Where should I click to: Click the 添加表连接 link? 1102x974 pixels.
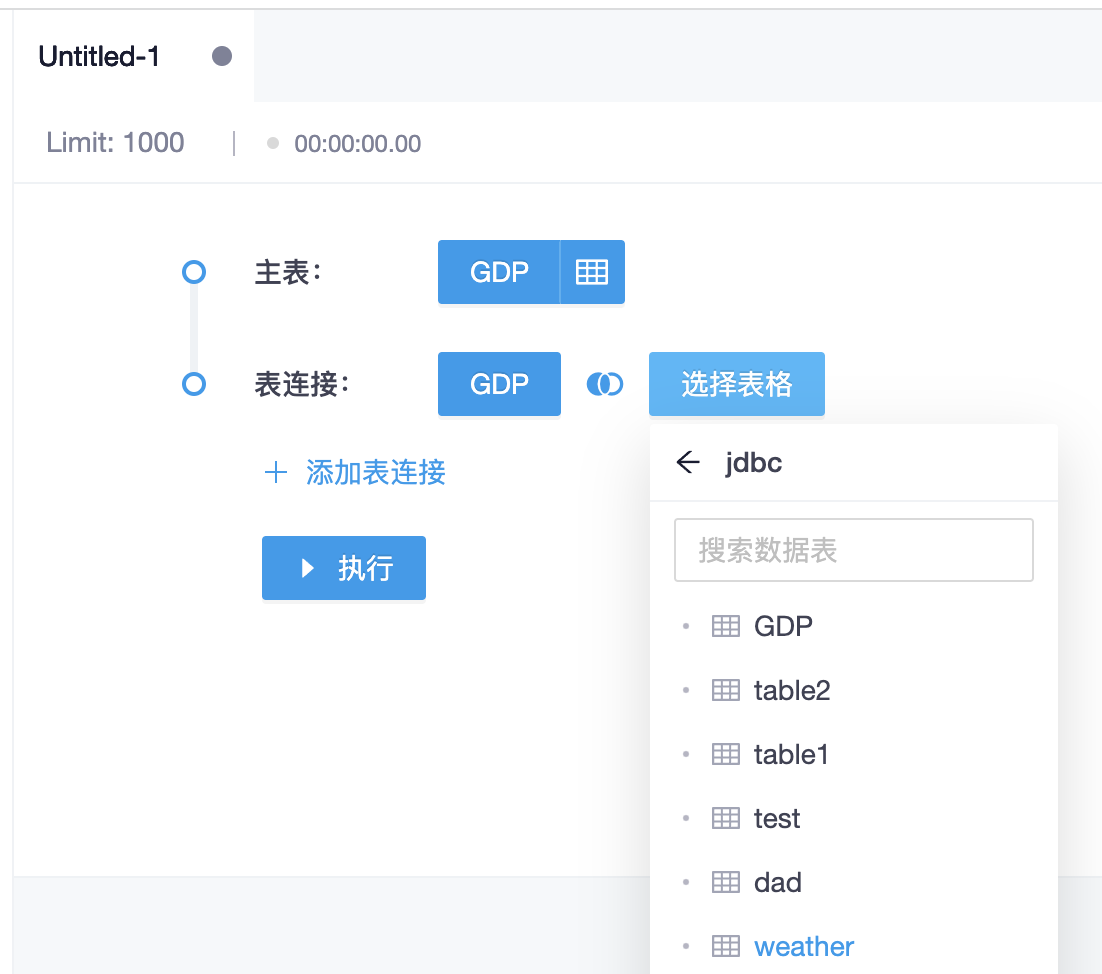(x=375, y=472)
